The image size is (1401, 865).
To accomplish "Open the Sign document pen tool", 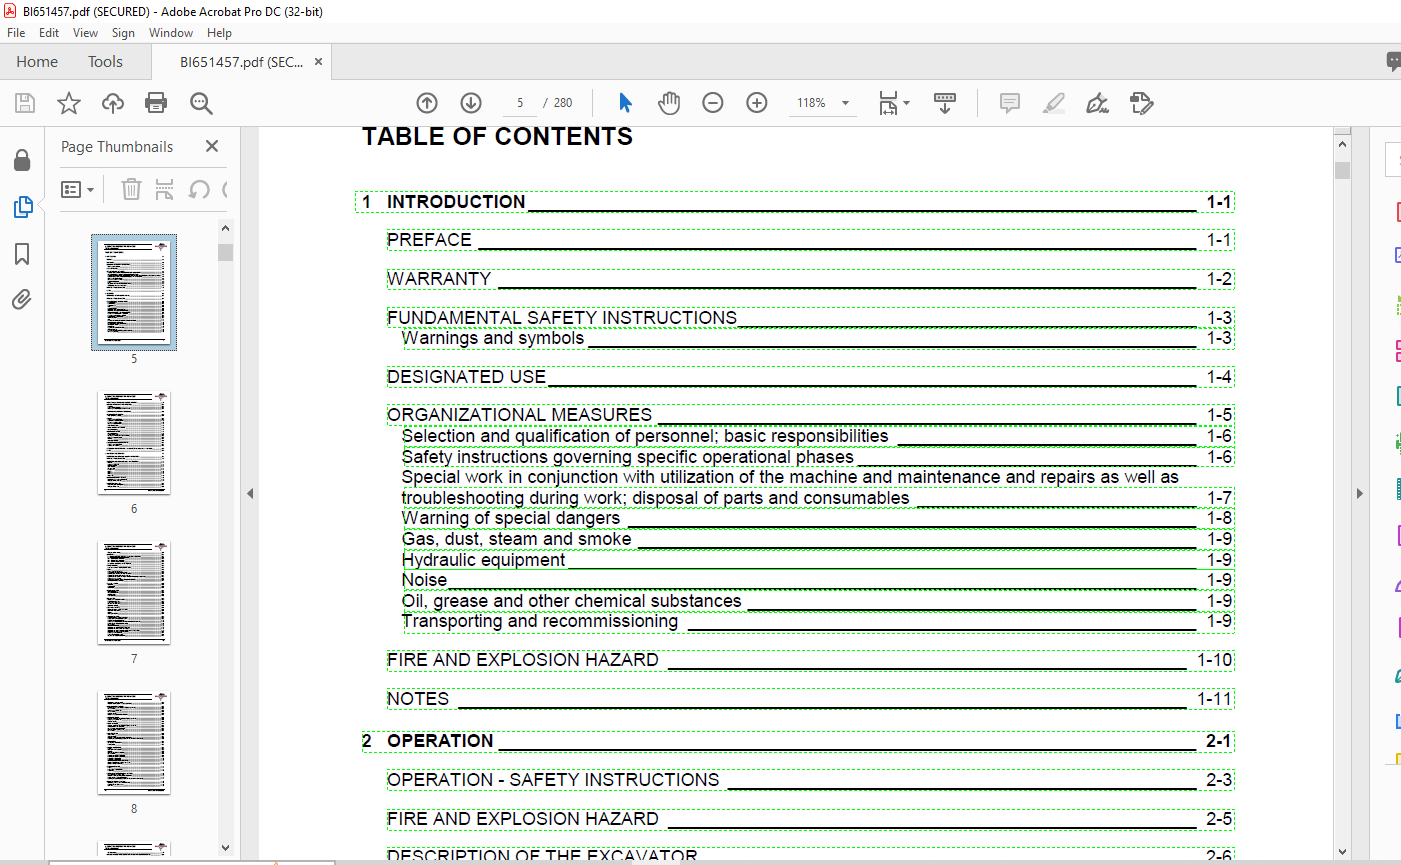I will [x=1097, y=103].
